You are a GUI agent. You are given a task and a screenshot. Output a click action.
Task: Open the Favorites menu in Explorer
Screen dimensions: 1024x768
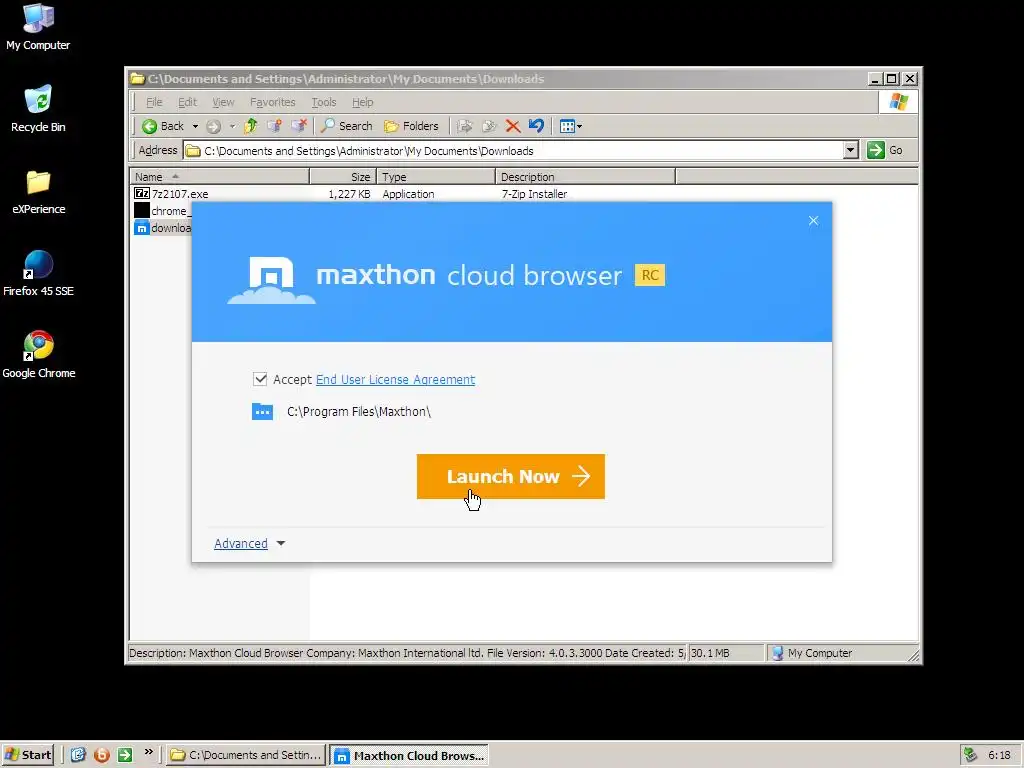click(272, 102)
